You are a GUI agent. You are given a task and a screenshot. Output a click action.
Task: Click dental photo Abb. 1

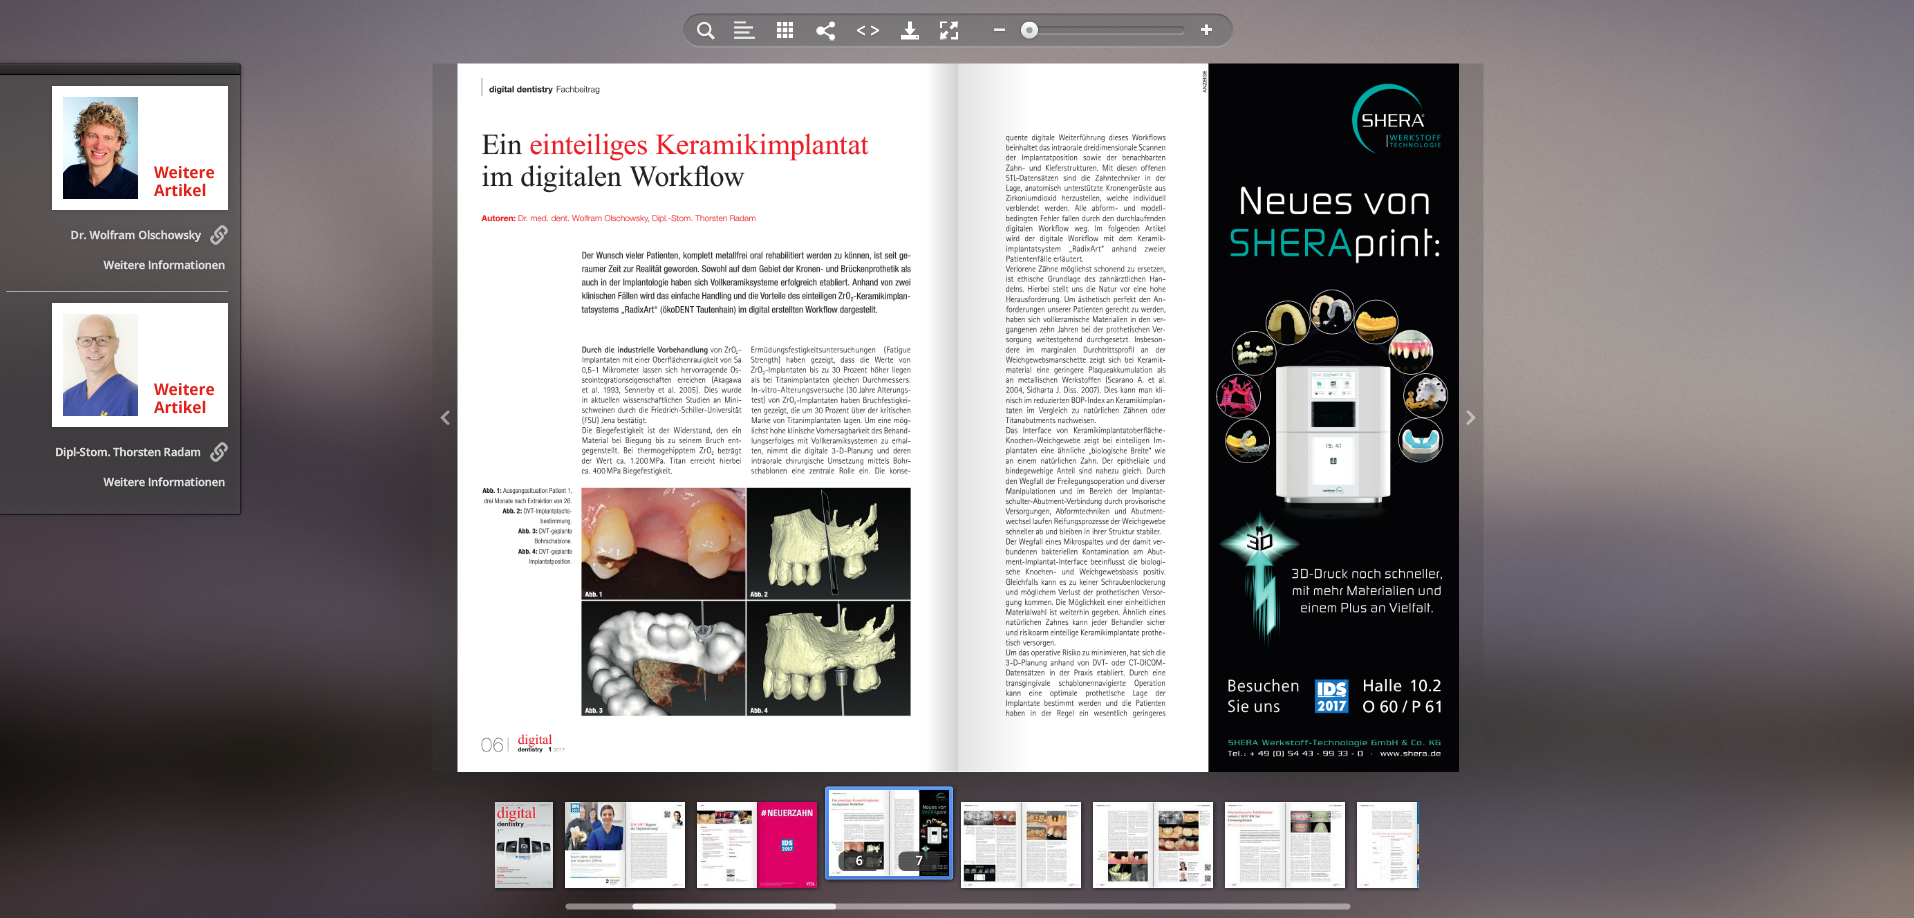(664, 544)
